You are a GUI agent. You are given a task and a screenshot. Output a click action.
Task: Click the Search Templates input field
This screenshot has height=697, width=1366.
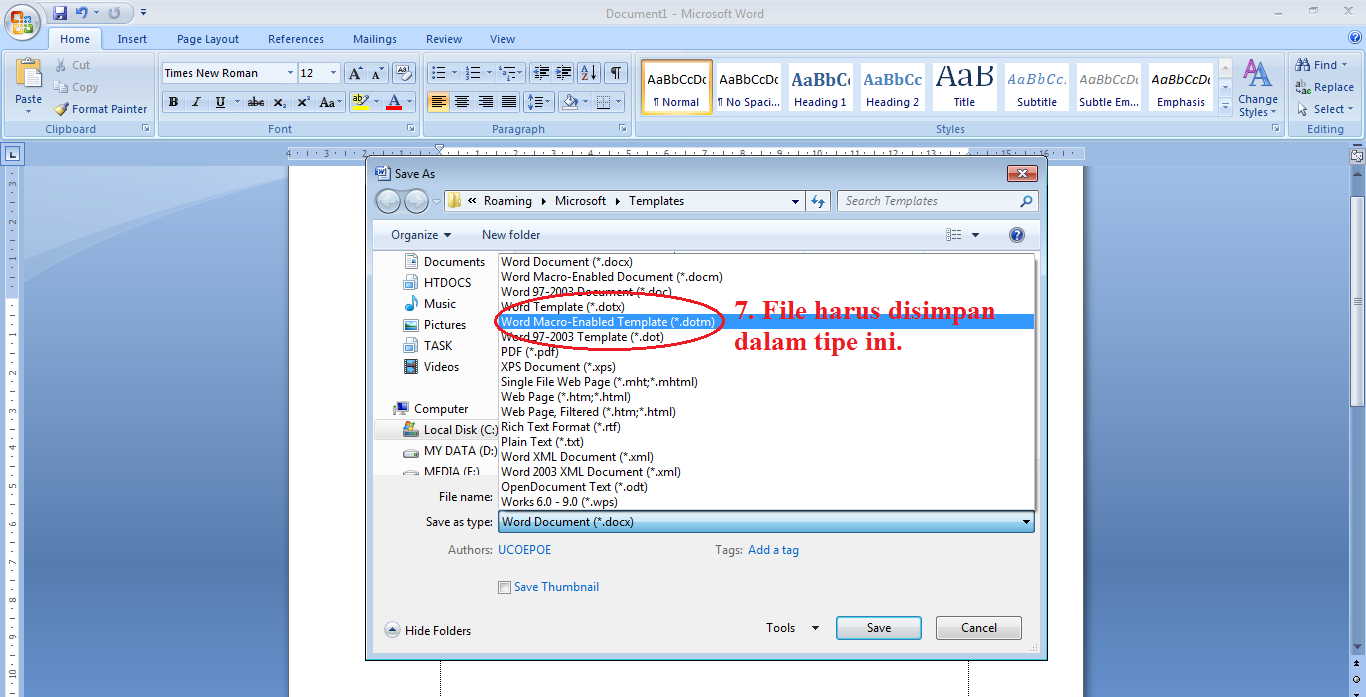coord(930,200)
